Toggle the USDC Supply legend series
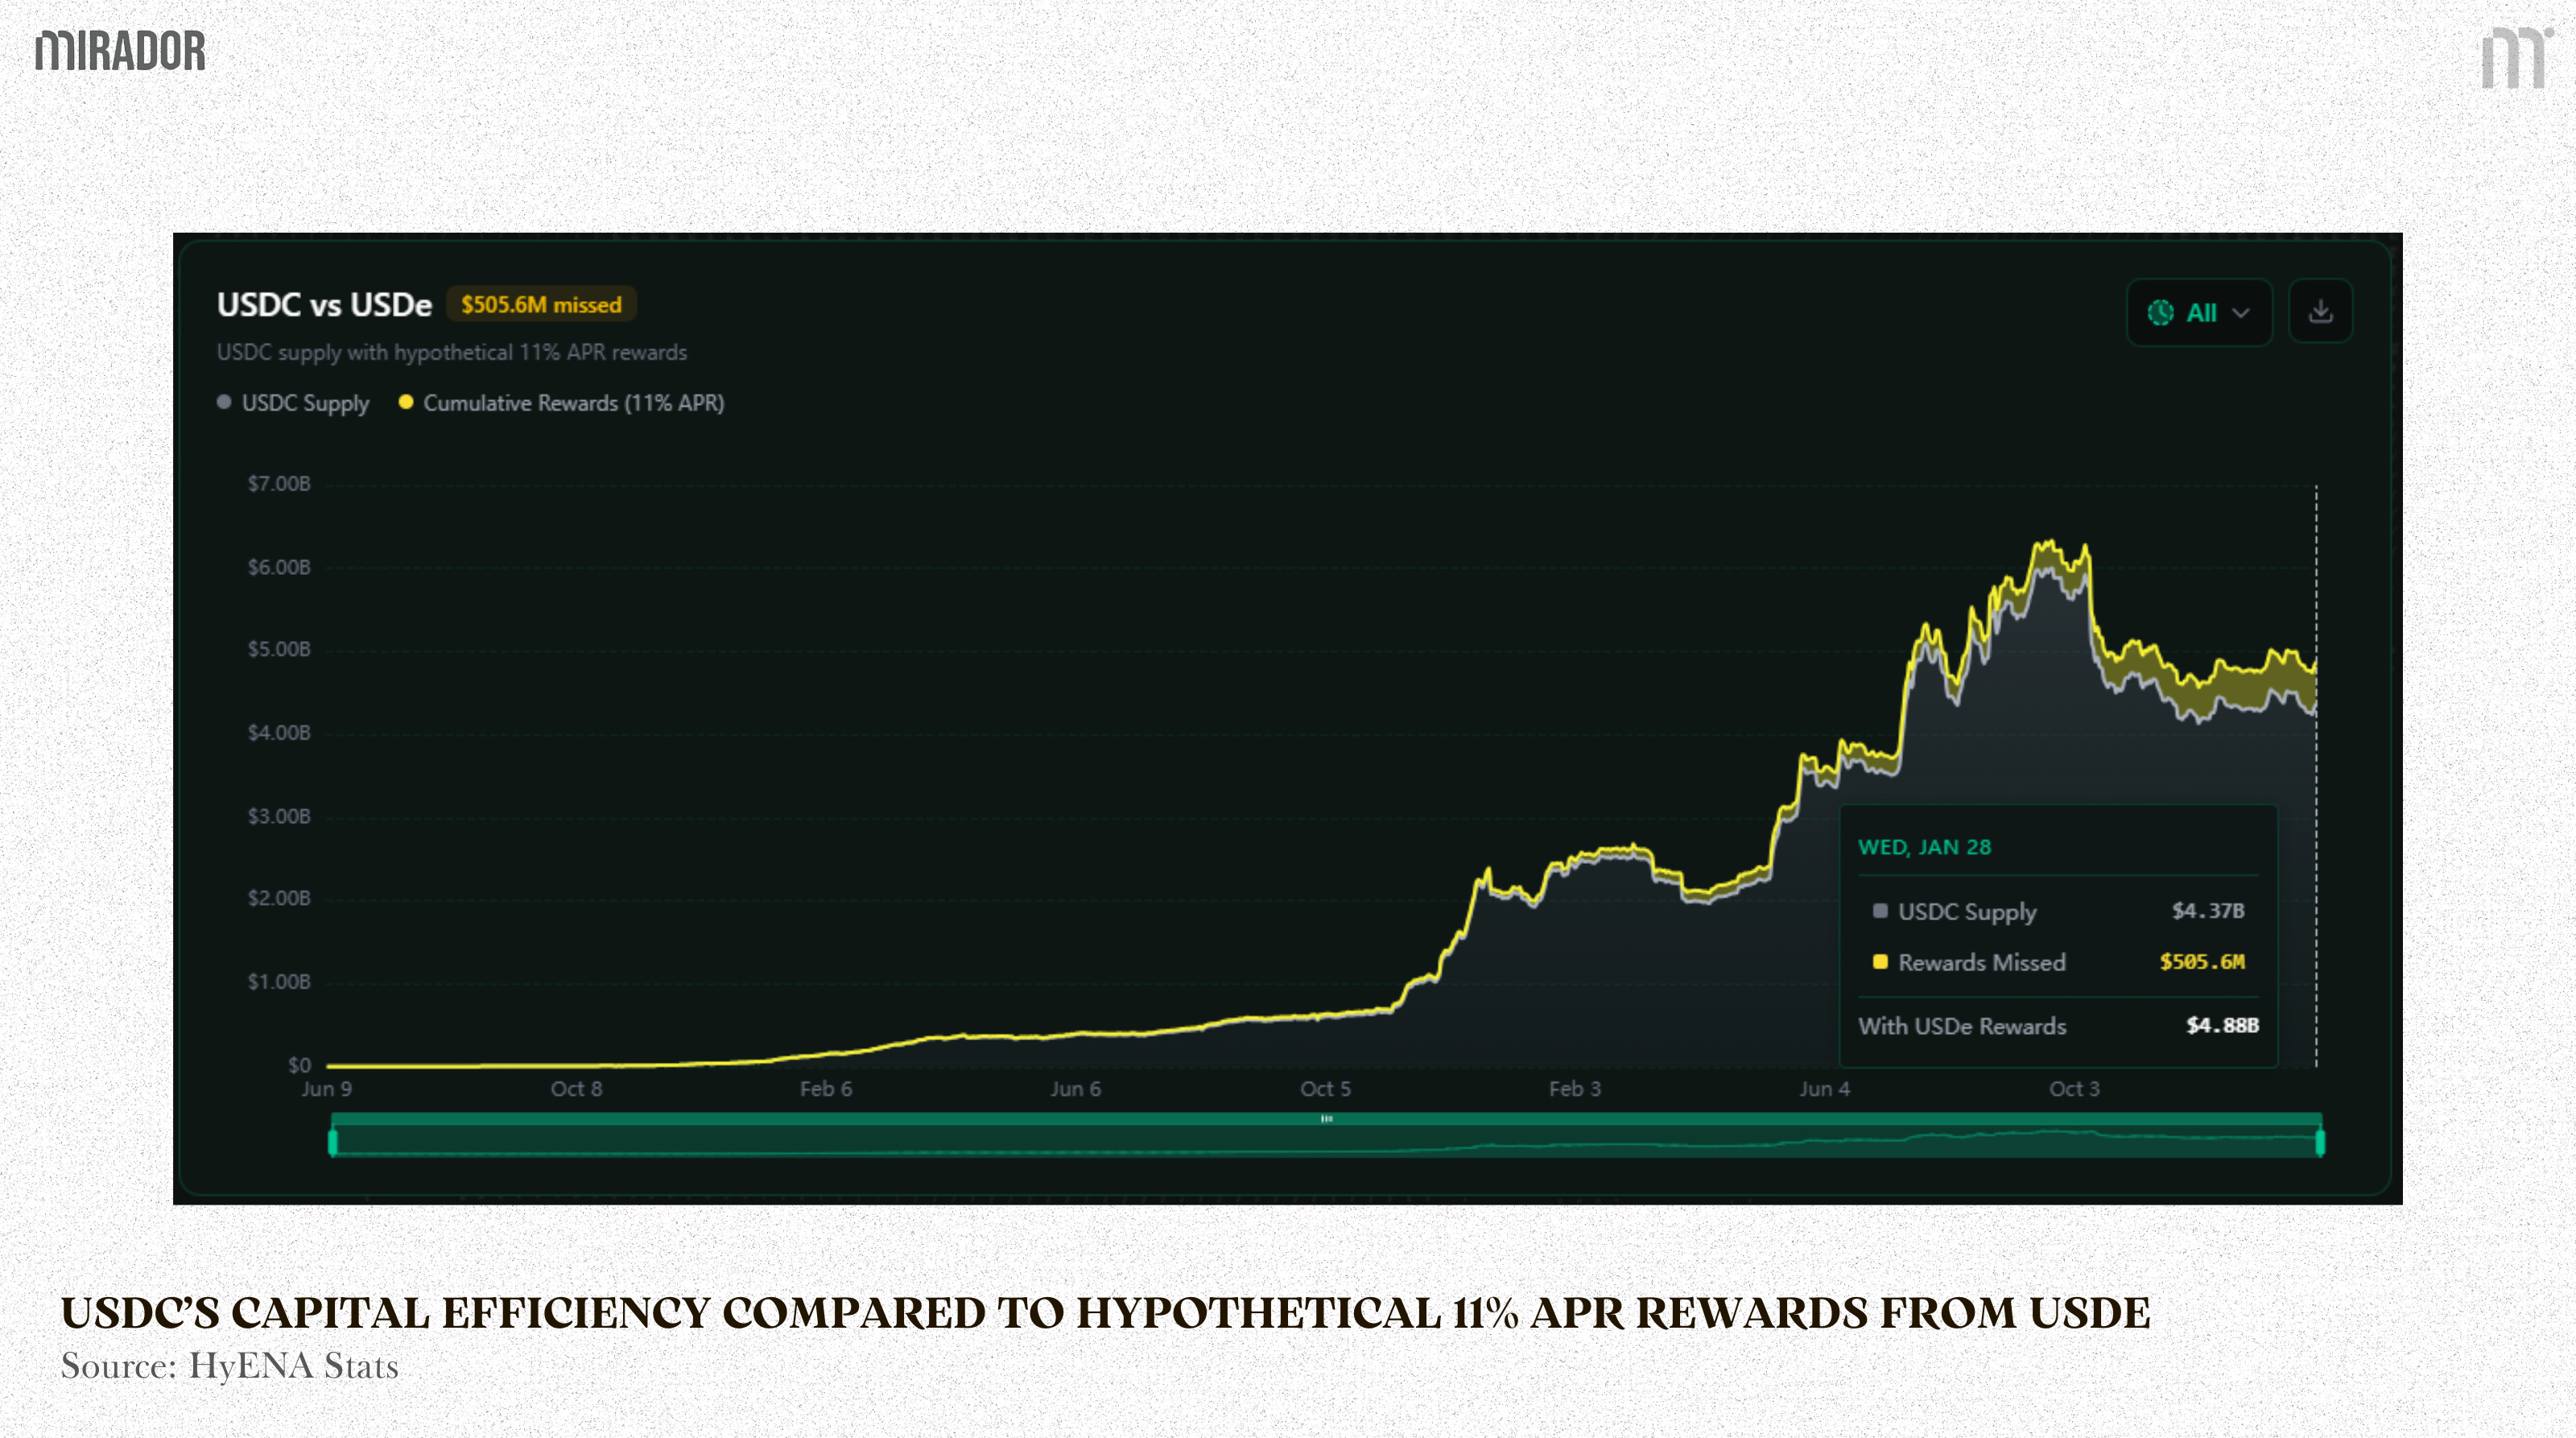The image size is (2576, 1438). pyautogui.click(x=305, y=403)
